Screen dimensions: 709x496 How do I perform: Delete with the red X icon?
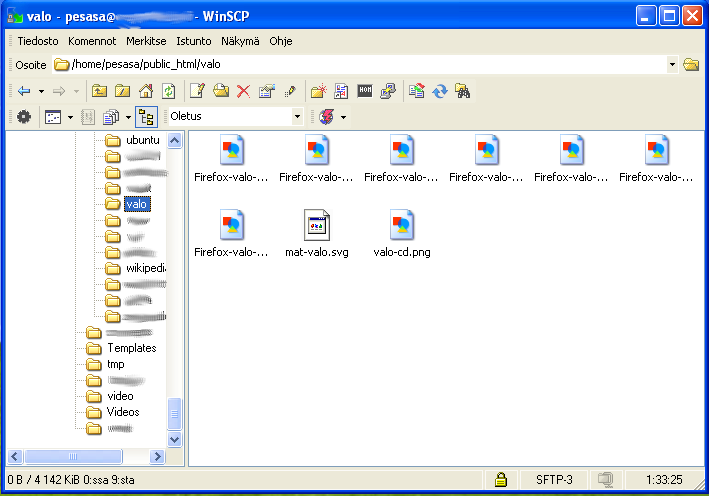tap(243, 91)
